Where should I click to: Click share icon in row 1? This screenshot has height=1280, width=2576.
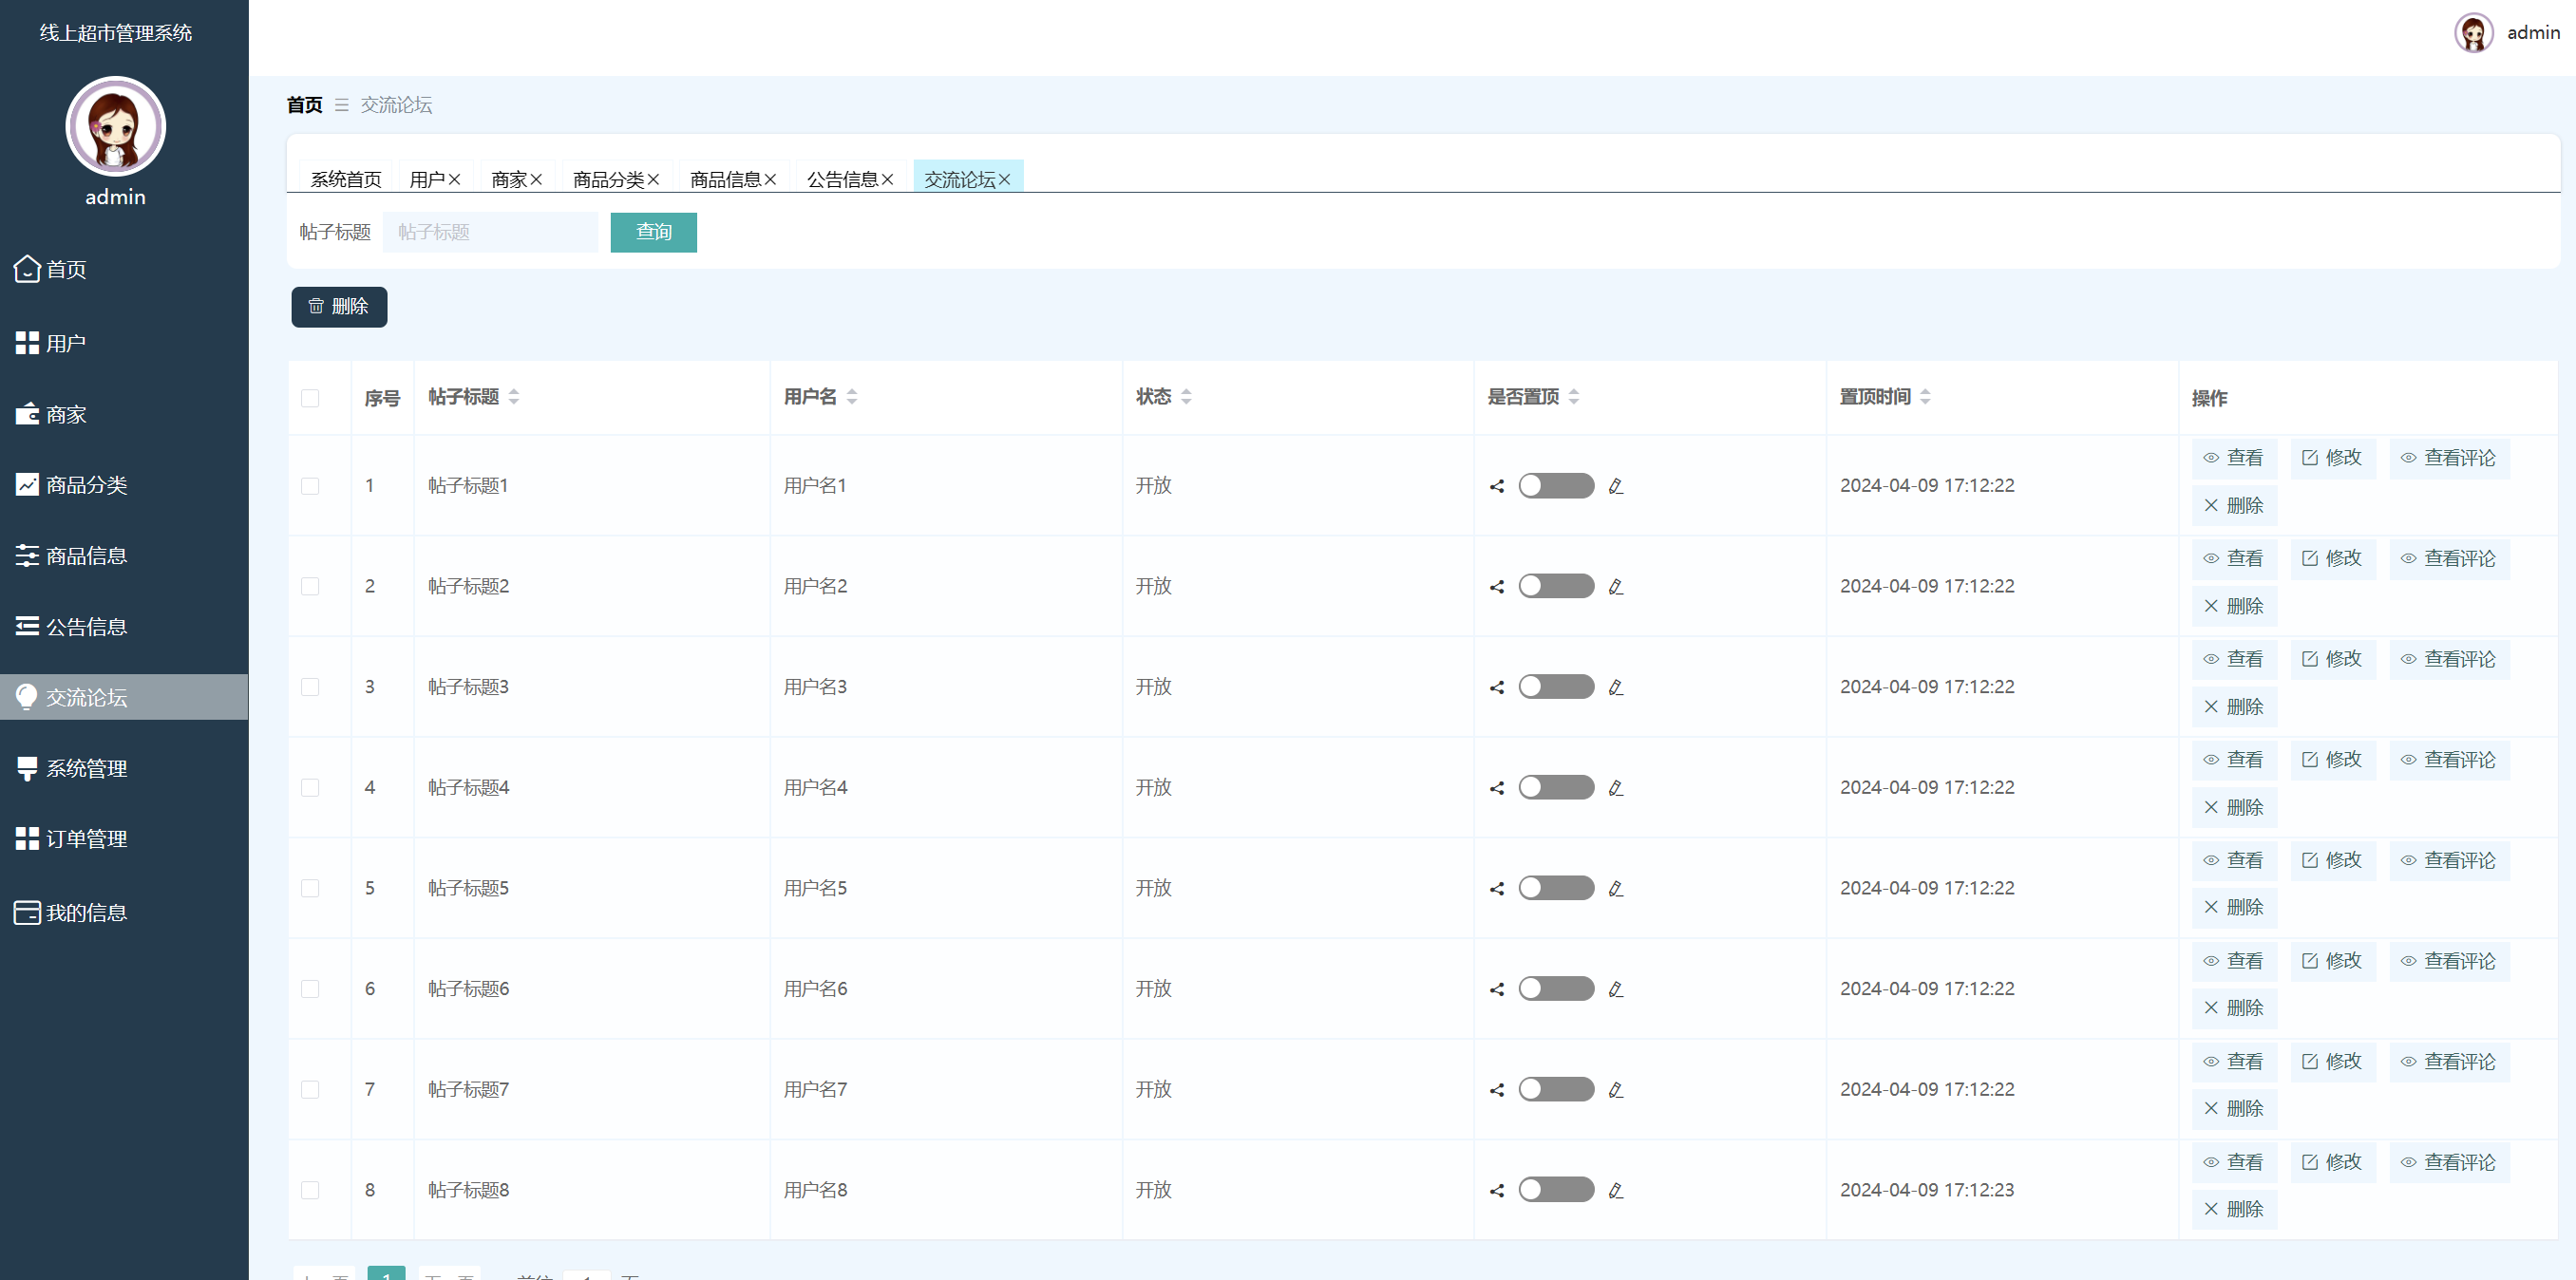(1497, 487)
